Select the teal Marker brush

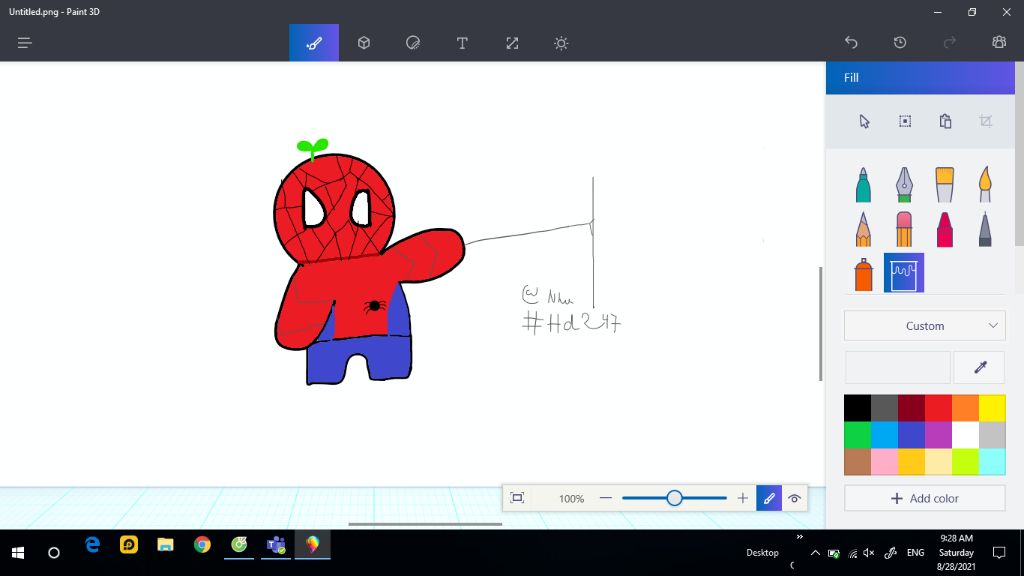tap(863, 185)
